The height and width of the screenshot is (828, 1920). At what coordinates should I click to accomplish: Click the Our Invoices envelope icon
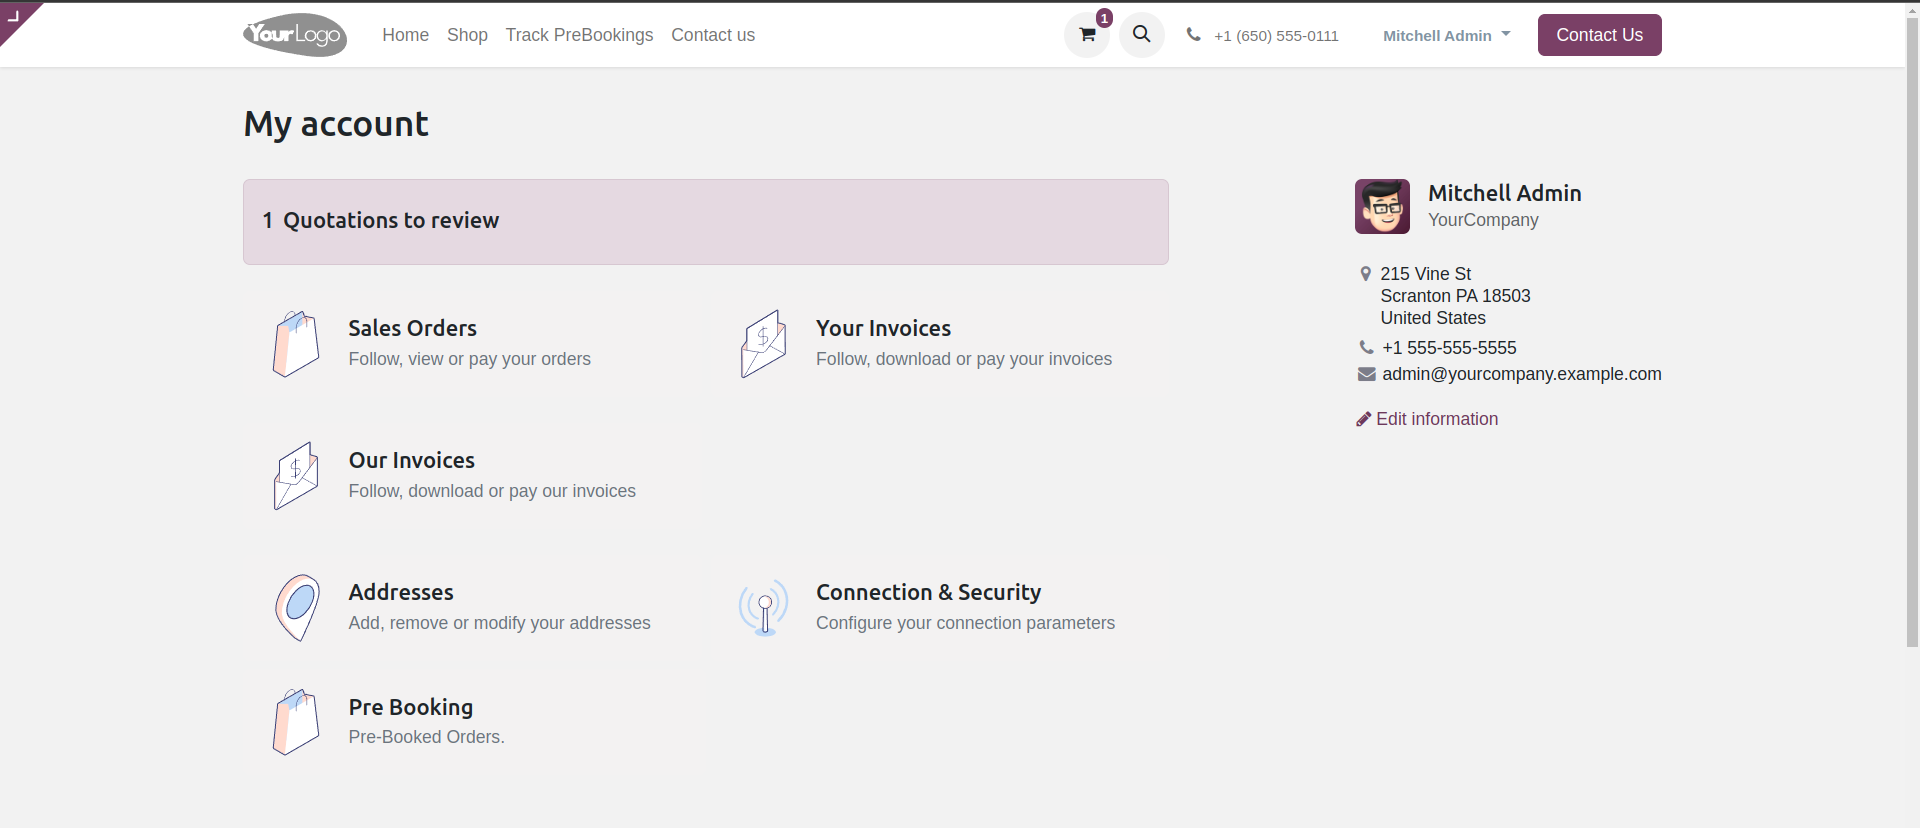[296, 475]
